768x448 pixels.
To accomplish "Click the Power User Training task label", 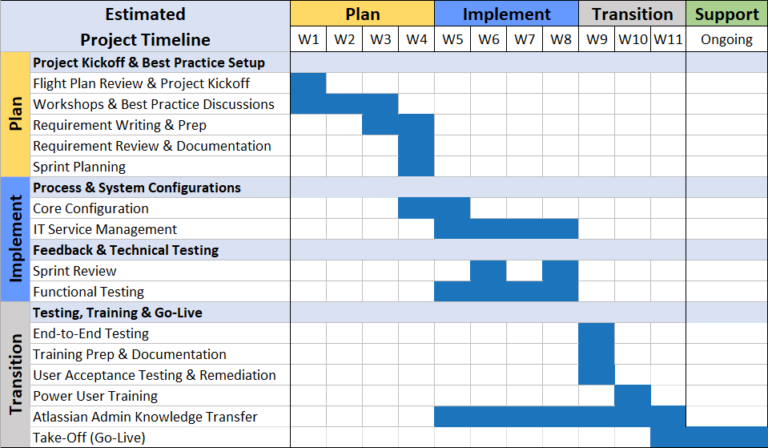I will click(96, 396).
